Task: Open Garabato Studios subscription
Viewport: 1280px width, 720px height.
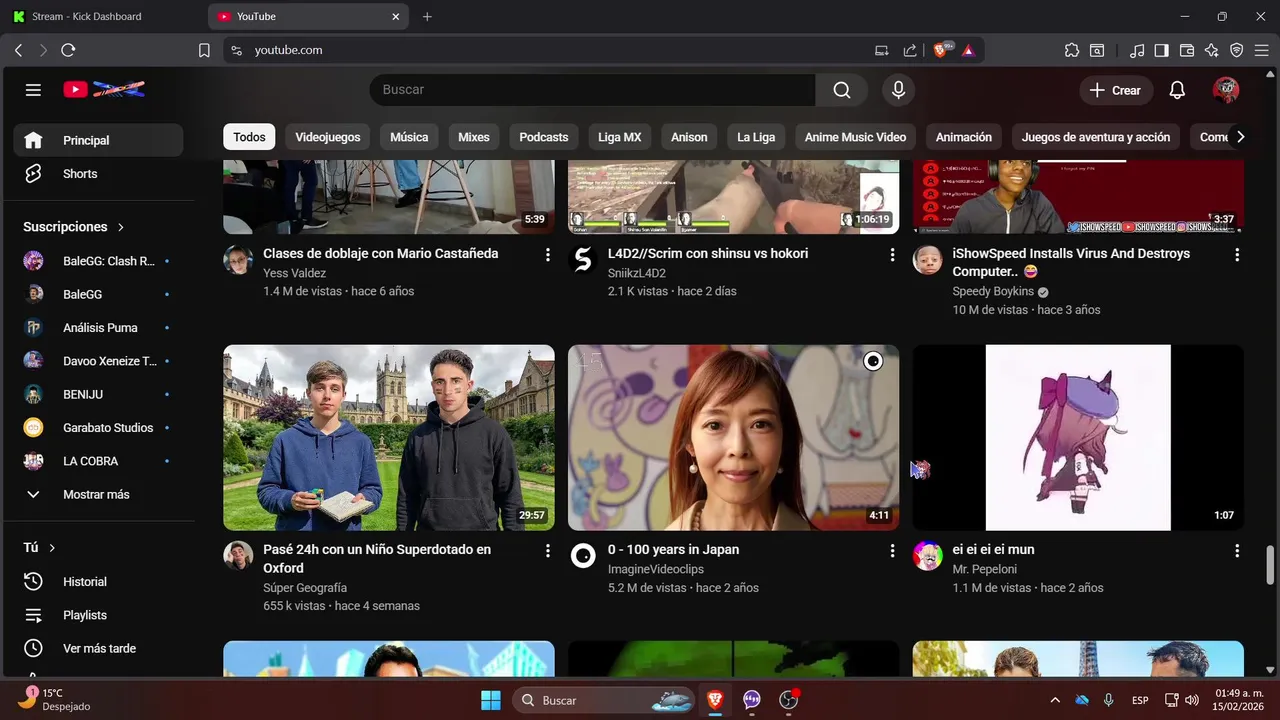Action: 98,427
